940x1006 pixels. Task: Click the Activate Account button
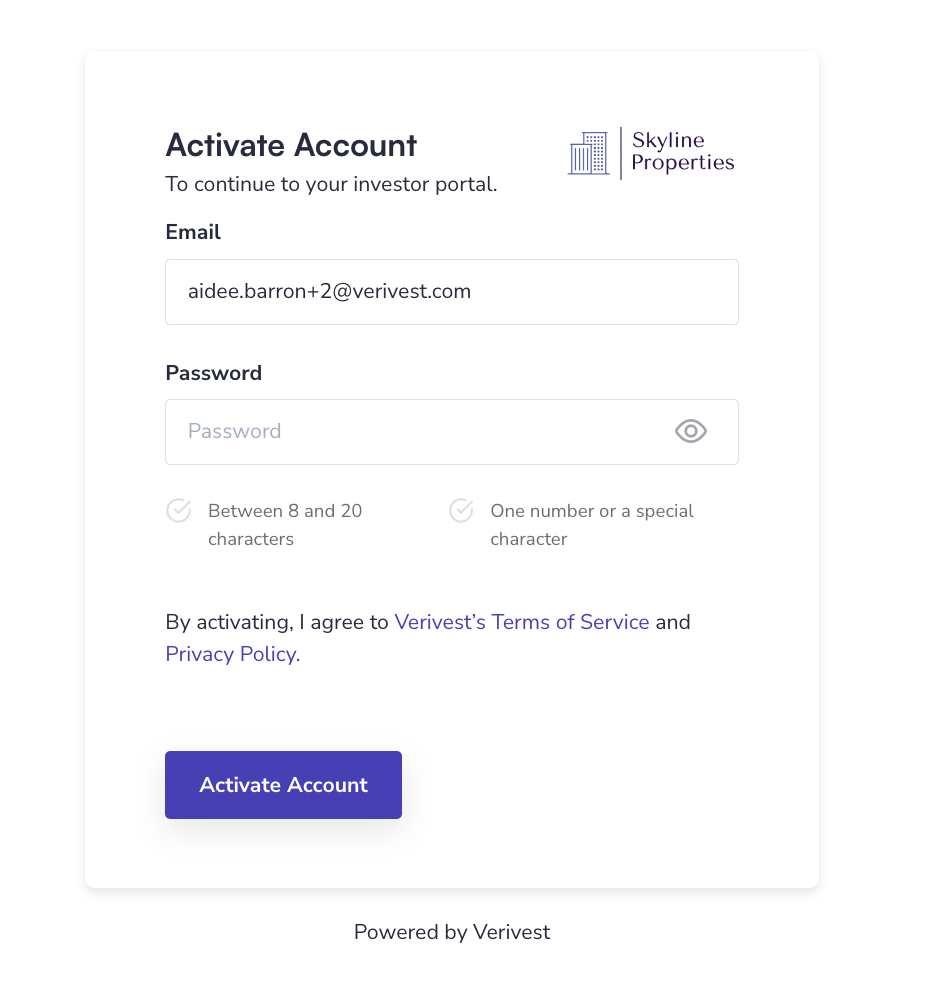(284, 785)
